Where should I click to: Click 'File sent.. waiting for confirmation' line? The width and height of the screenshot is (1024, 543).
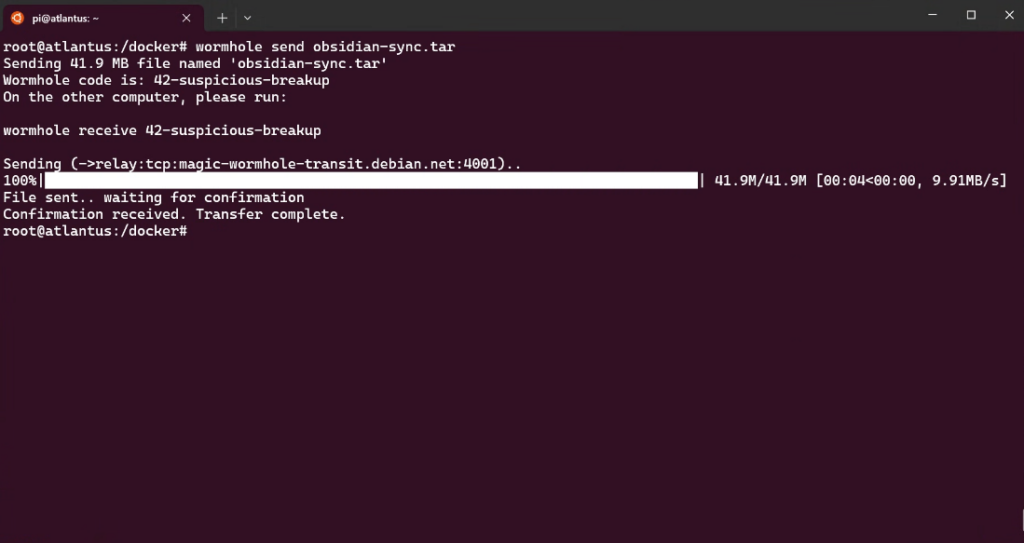[153, 197]
